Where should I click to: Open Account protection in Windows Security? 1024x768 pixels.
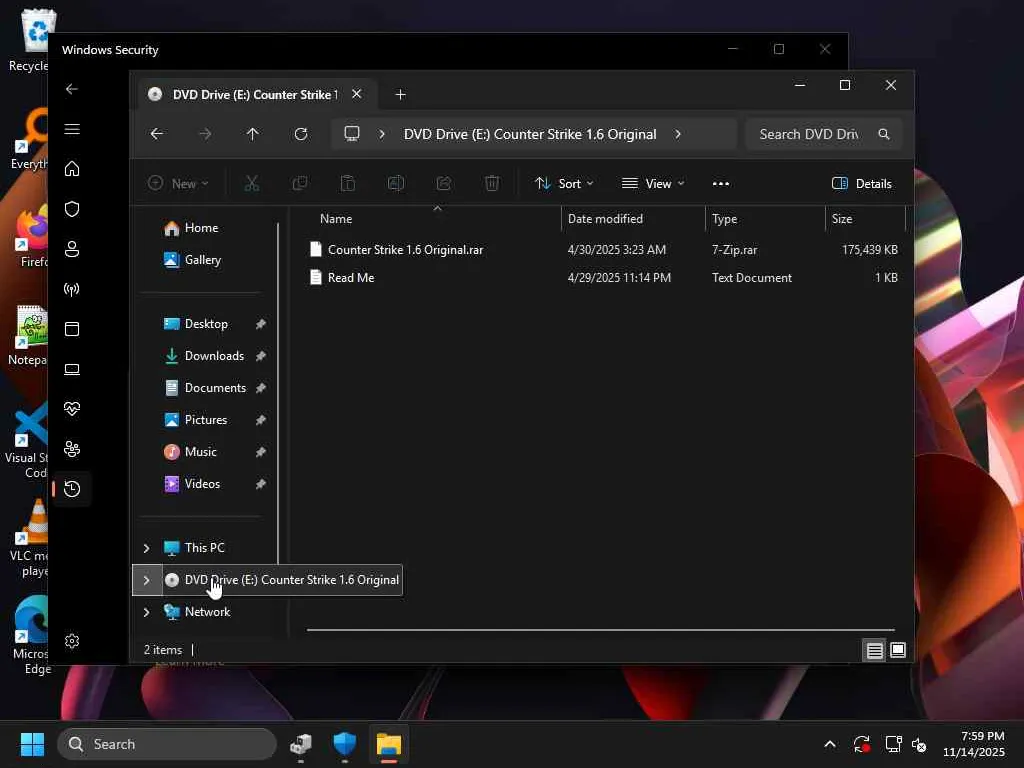click(x=72, y=249)
